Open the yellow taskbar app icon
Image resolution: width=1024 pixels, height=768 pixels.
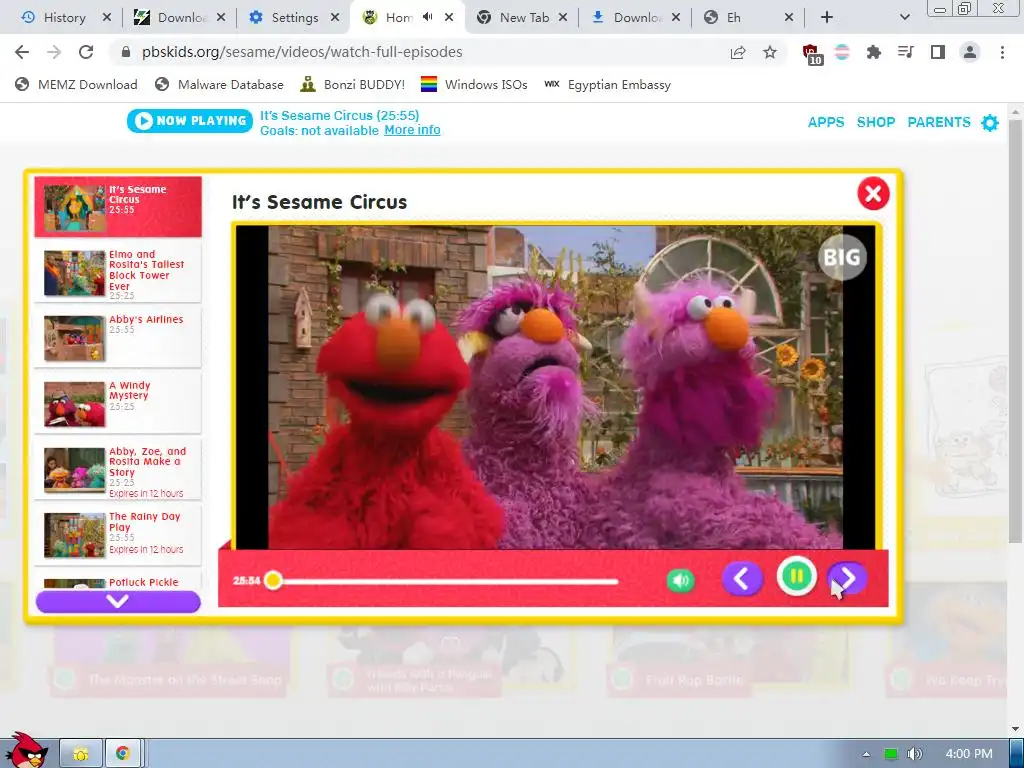(x=81, y=754)
